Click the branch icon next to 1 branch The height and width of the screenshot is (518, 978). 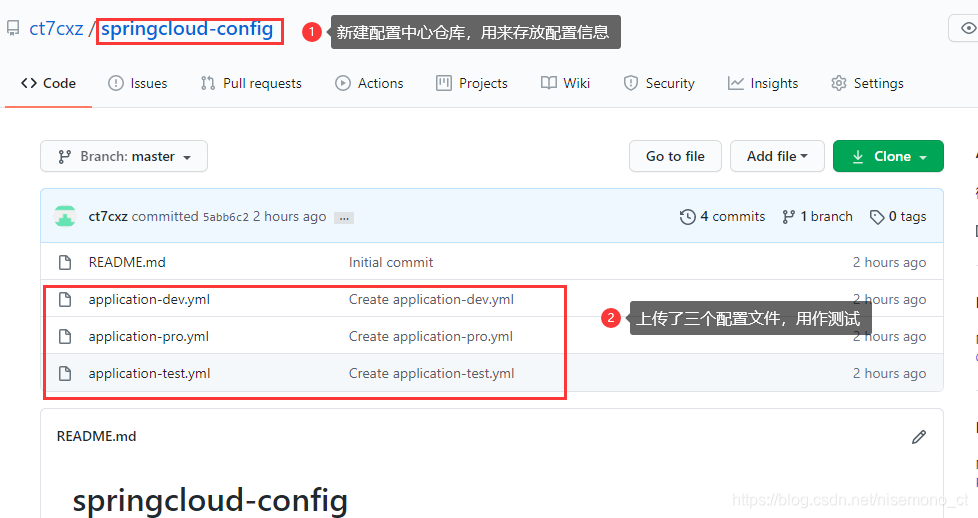point(788,217)
